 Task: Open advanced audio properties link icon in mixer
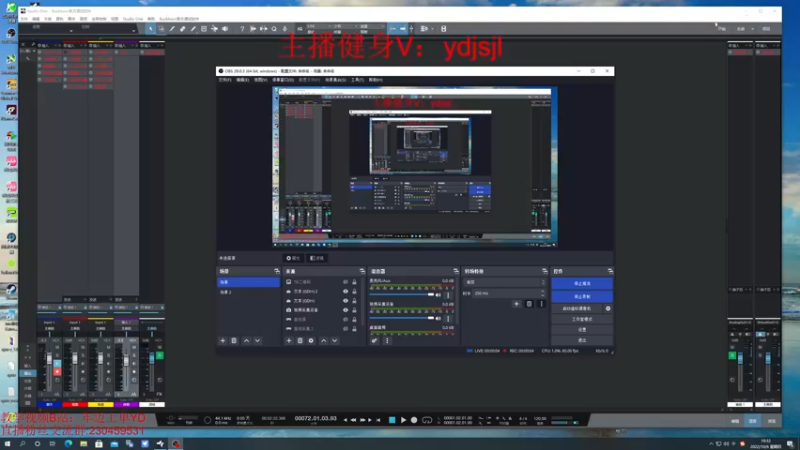[374, 340]
